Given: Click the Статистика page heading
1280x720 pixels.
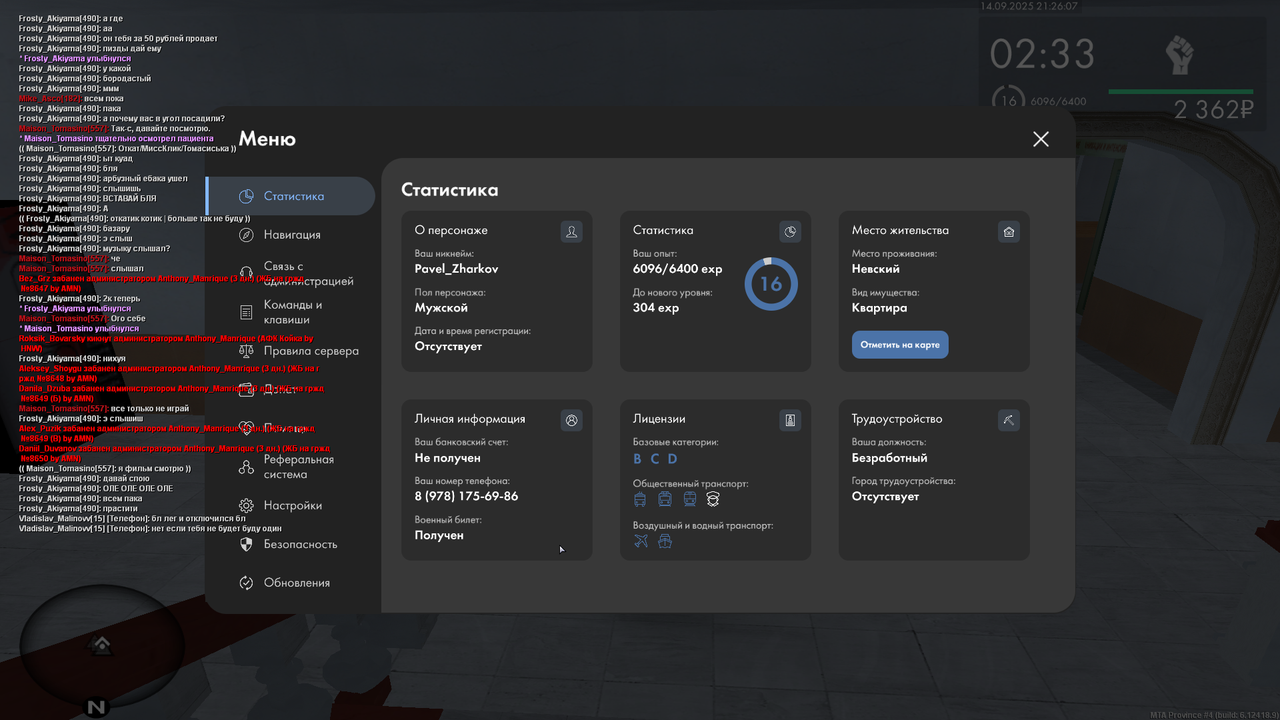Looking at the screenshot, I should (450, 190).
